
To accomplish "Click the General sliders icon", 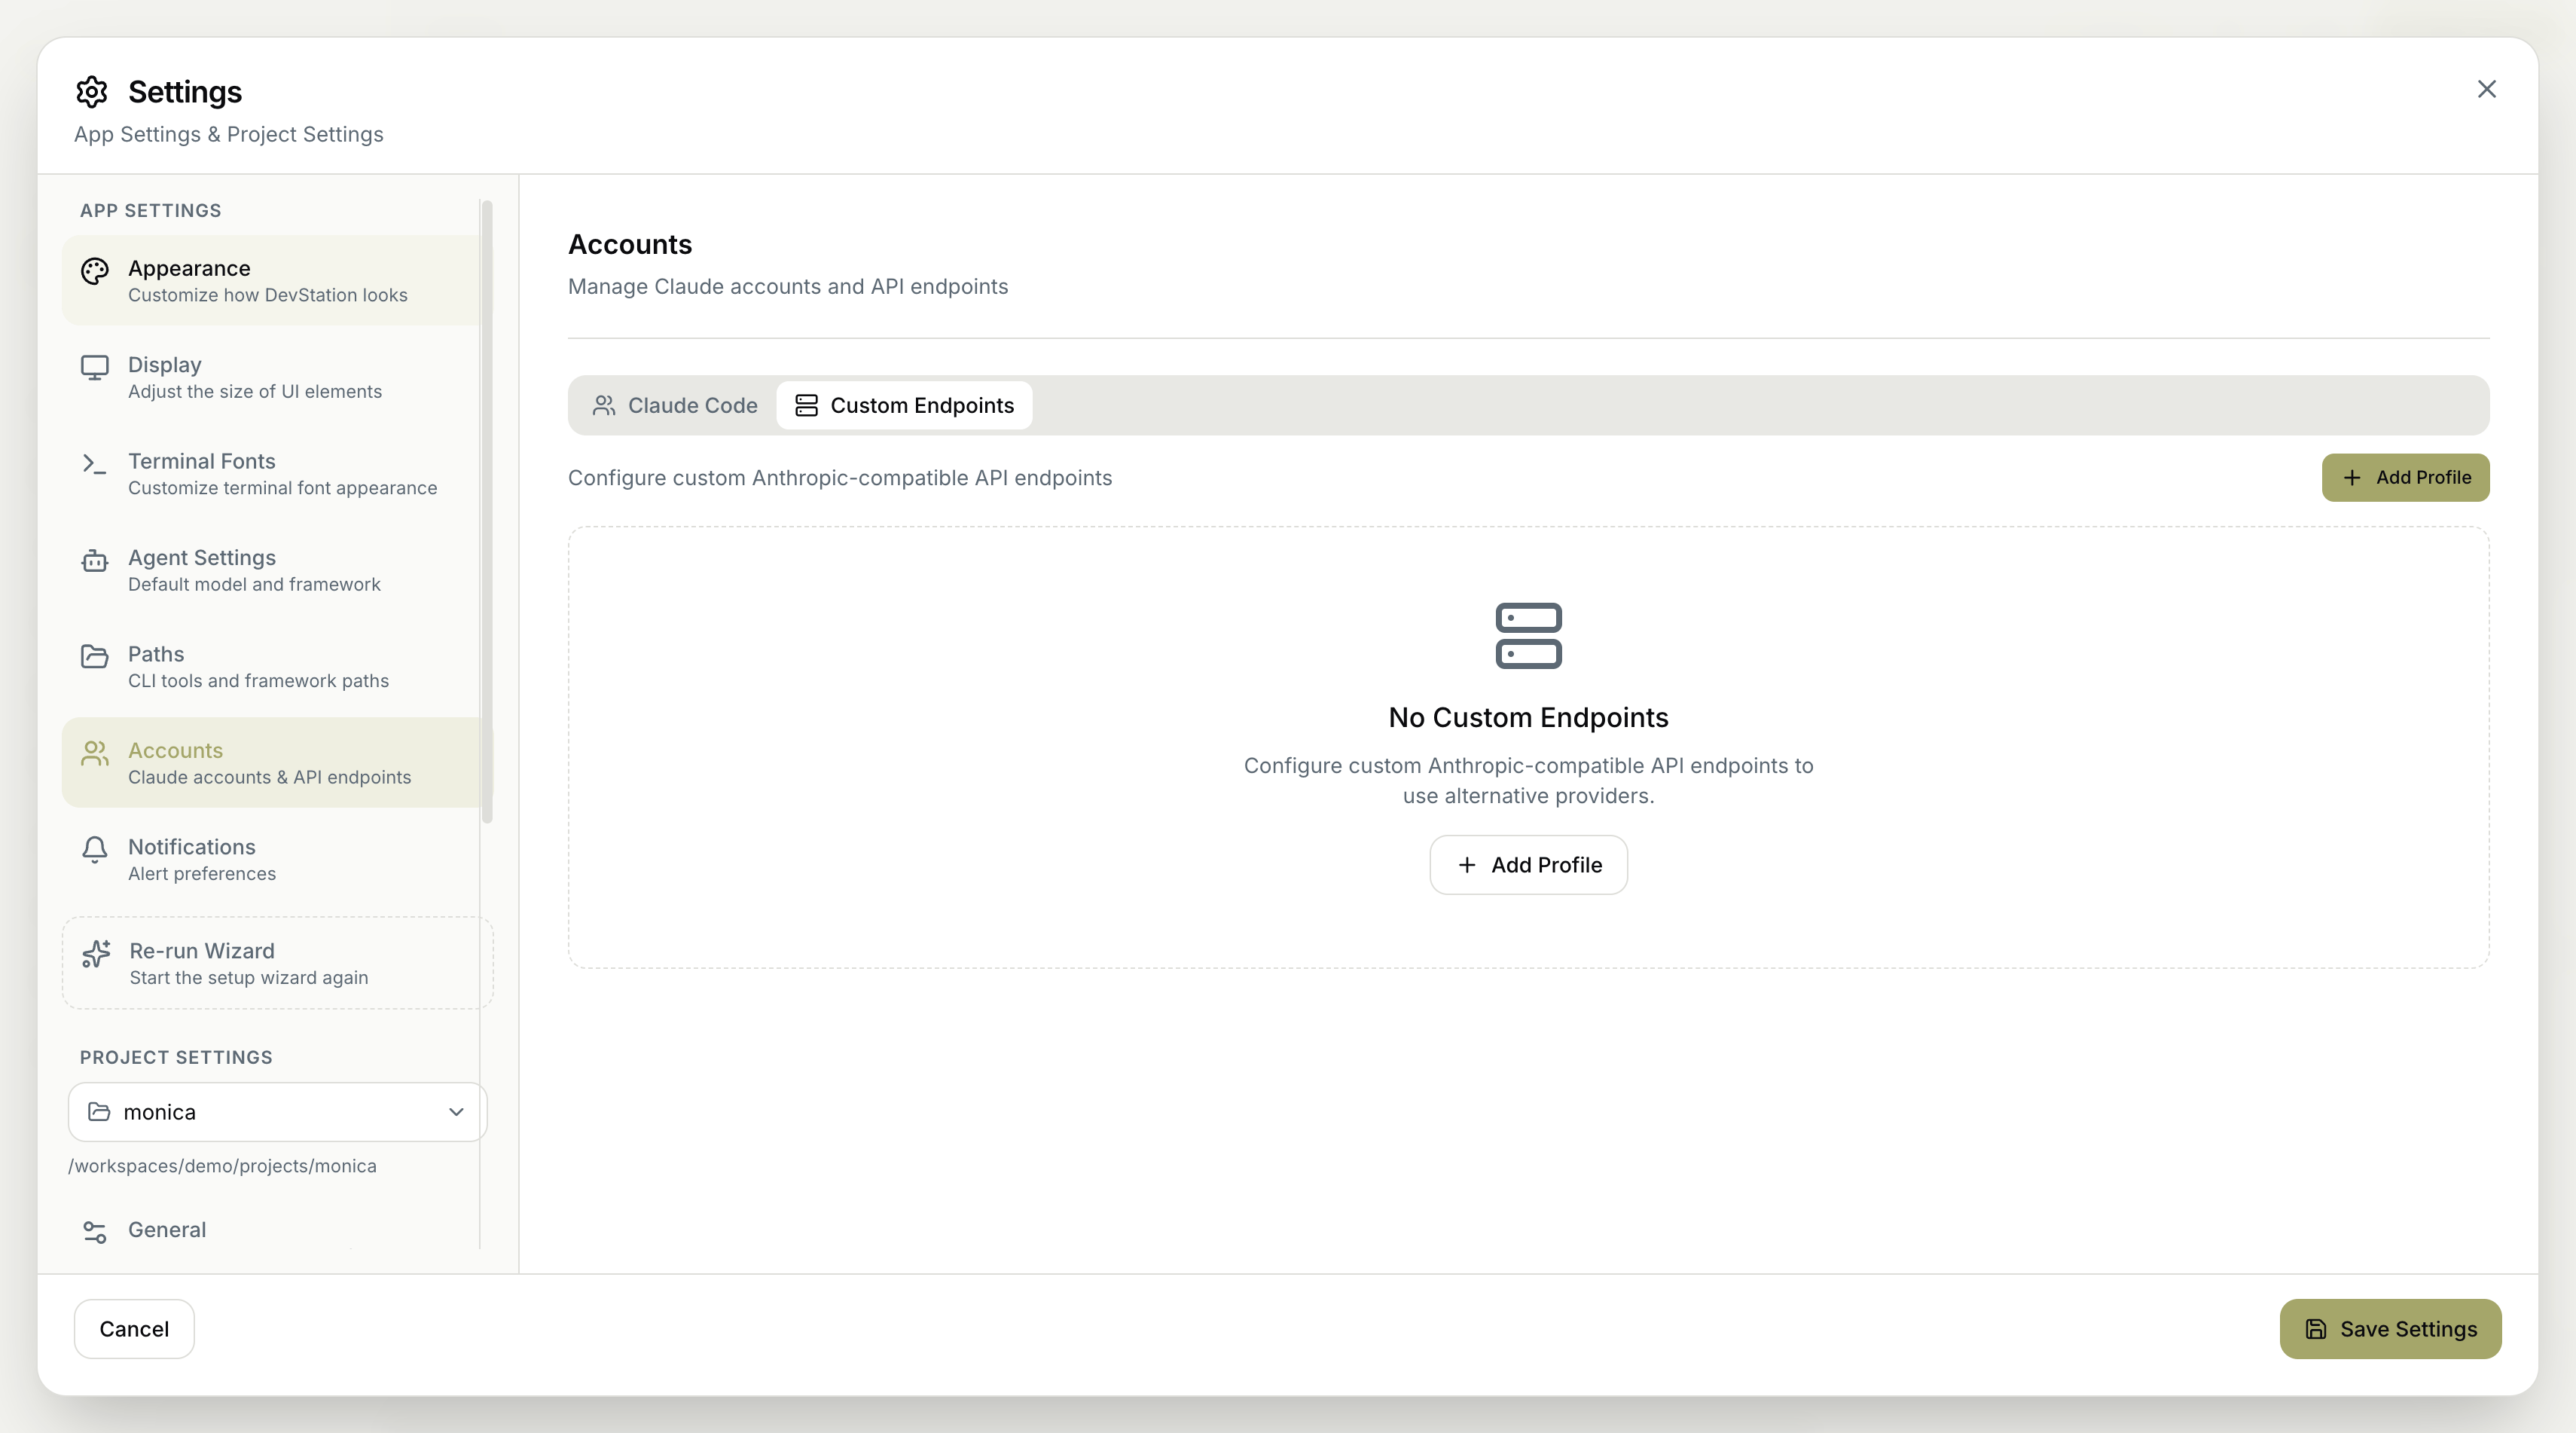I will pyautogui.click(x=95, y=1232).
